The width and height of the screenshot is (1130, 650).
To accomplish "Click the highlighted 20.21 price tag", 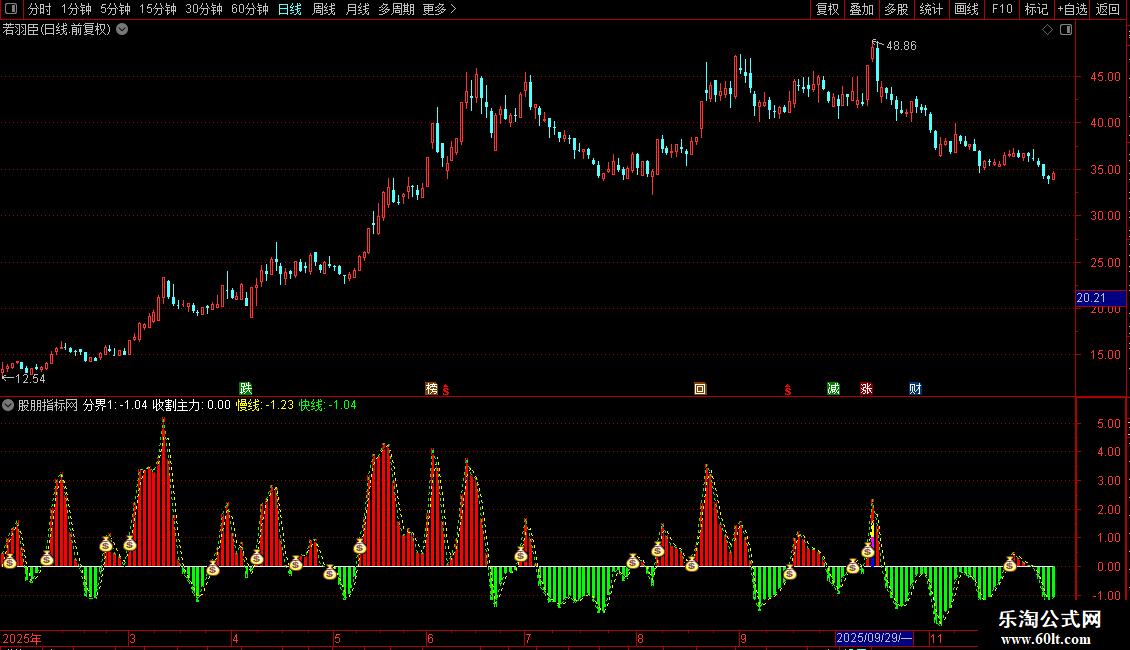I will point(1100,298).
